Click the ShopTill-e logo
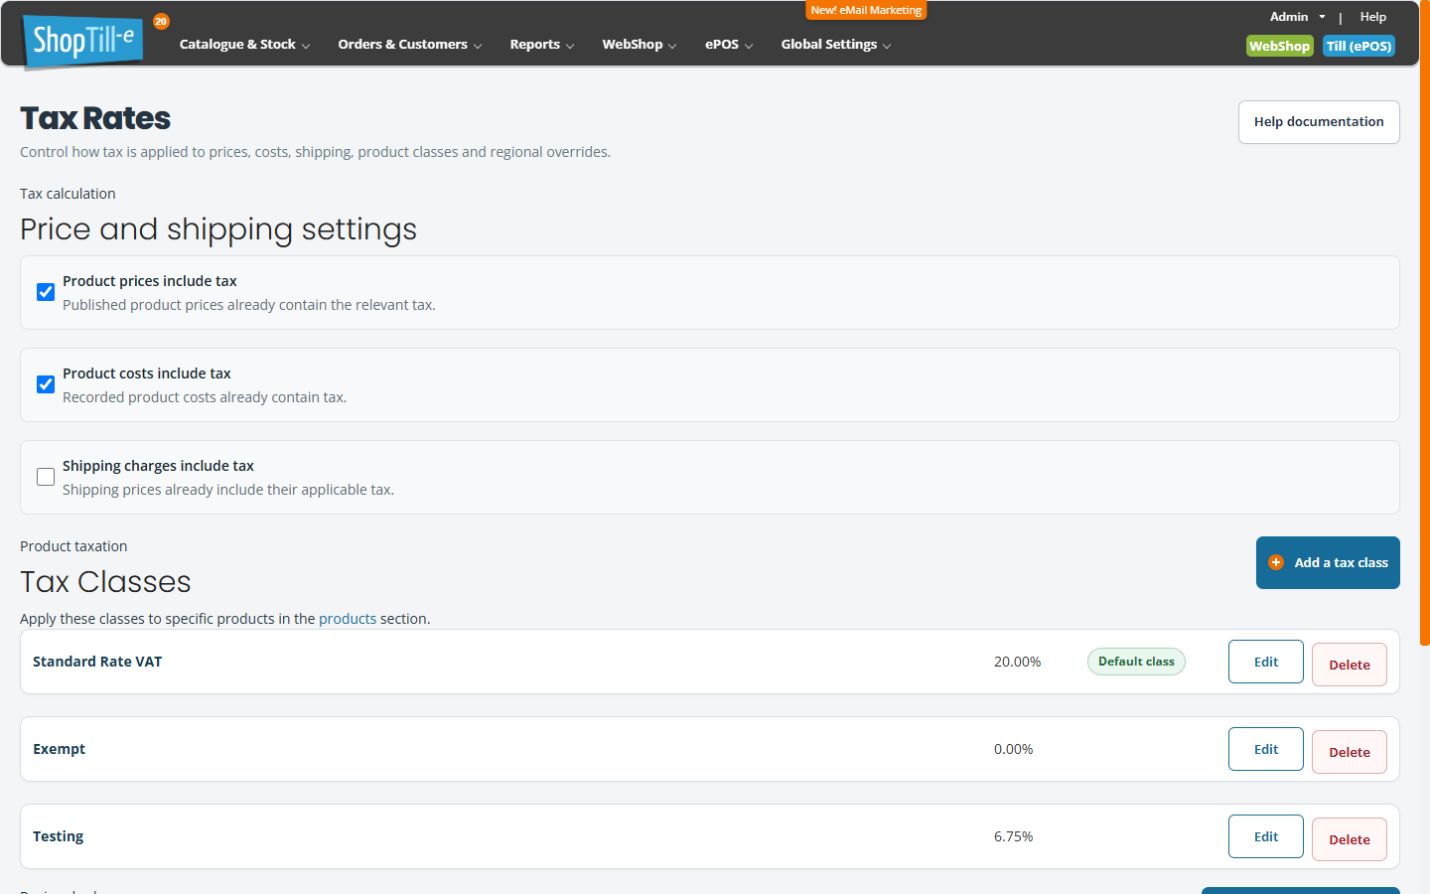This screenshot has width=1430, height=894. pyautogui.click(x=83, y=41)
